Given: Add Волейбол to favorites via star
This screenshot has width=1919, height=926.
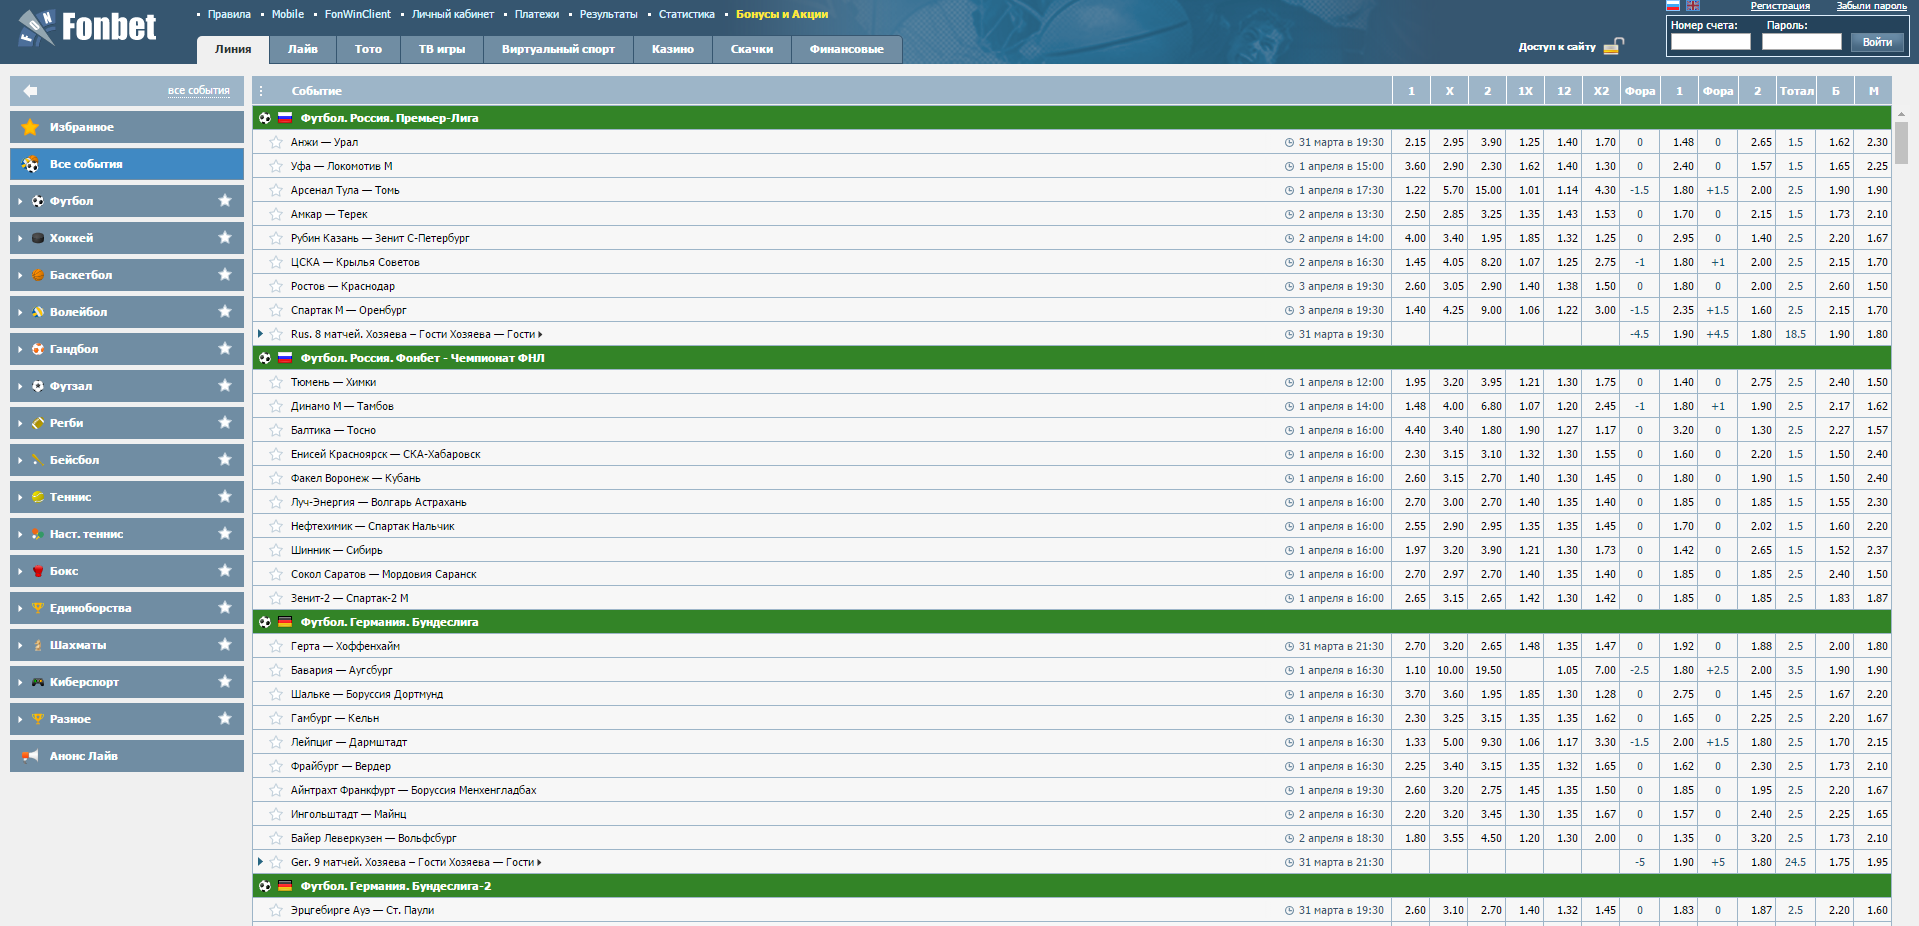Looking at the screenshot, I should click(x=225, y=312).
